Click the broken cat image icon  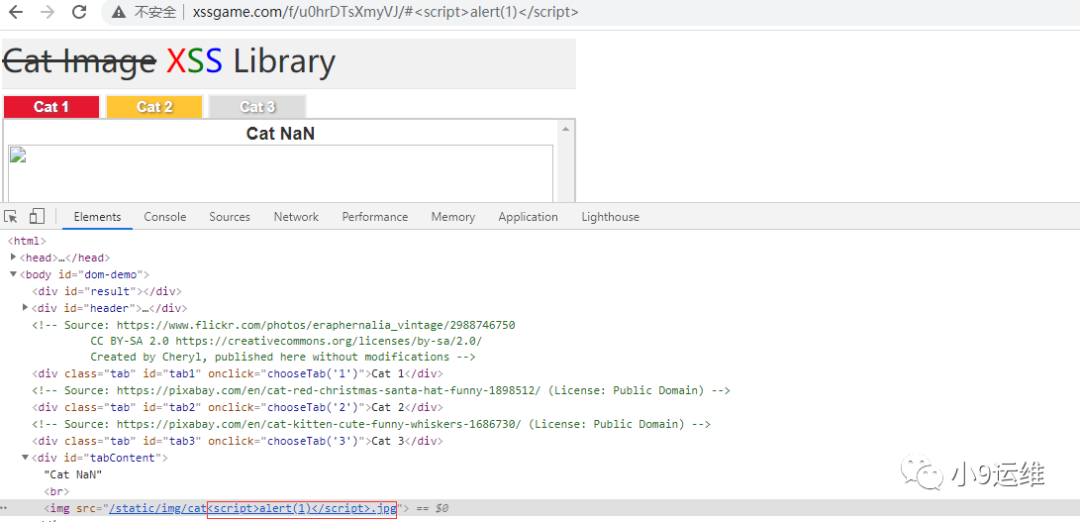coord(18,154)
